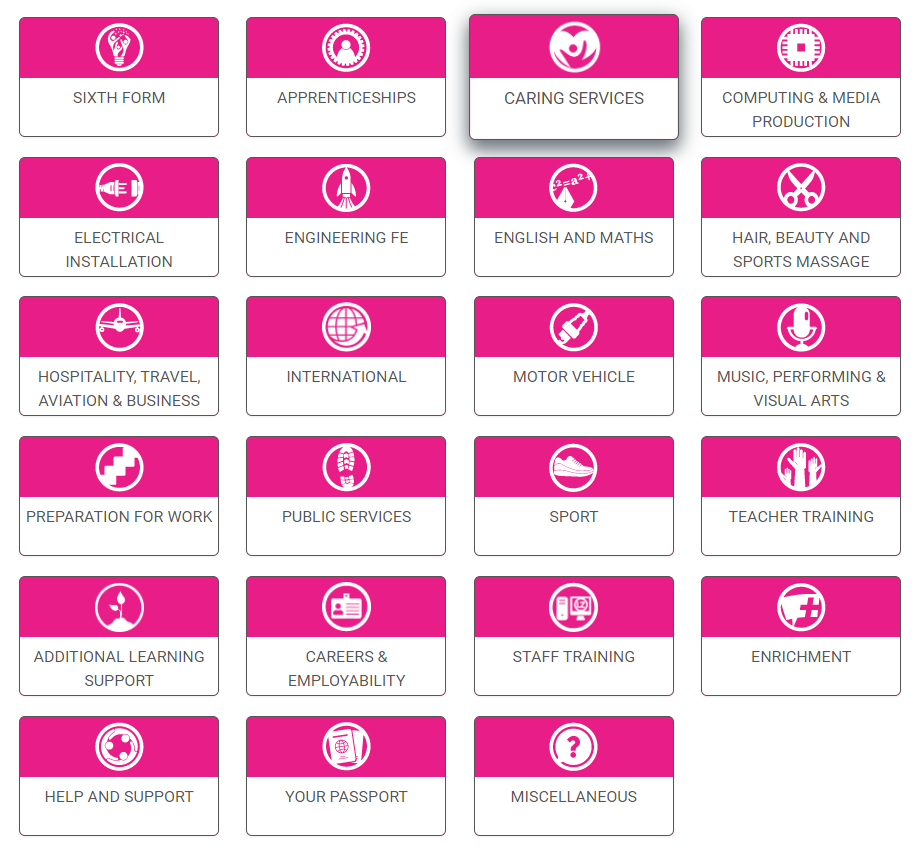This screenshot has height=854, width=921.
Task: Open the Additional Learning Support seedling icon
Action: (x=119, y=607)
